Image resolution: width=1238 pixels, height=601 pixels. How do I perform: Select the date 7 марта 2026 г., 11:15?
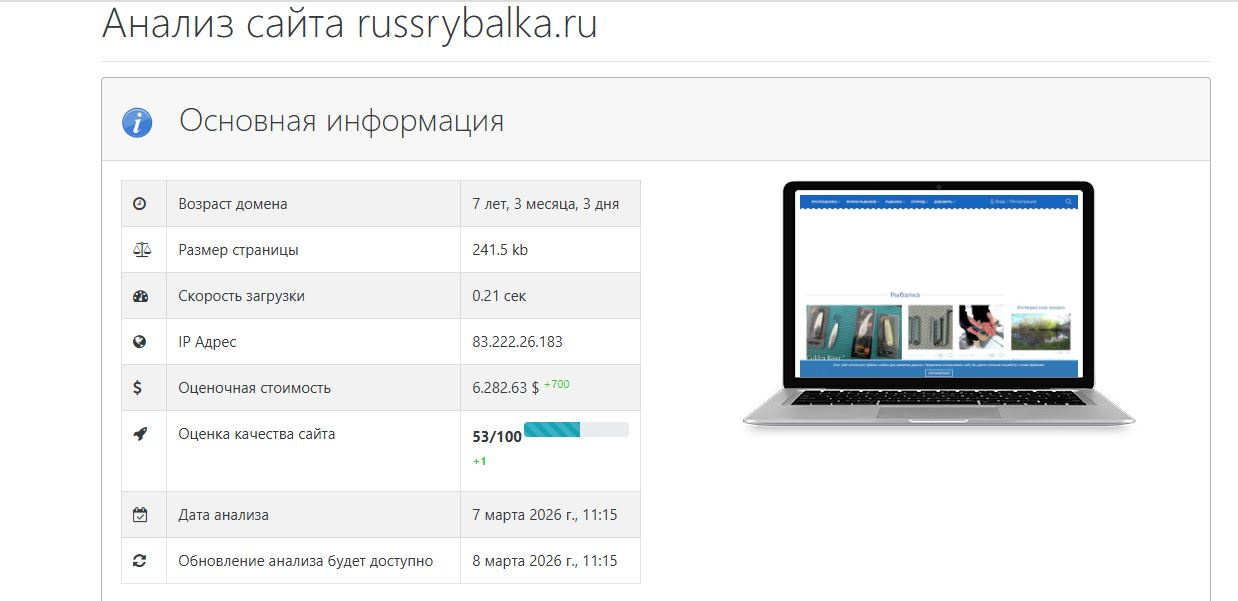point(545,515)
